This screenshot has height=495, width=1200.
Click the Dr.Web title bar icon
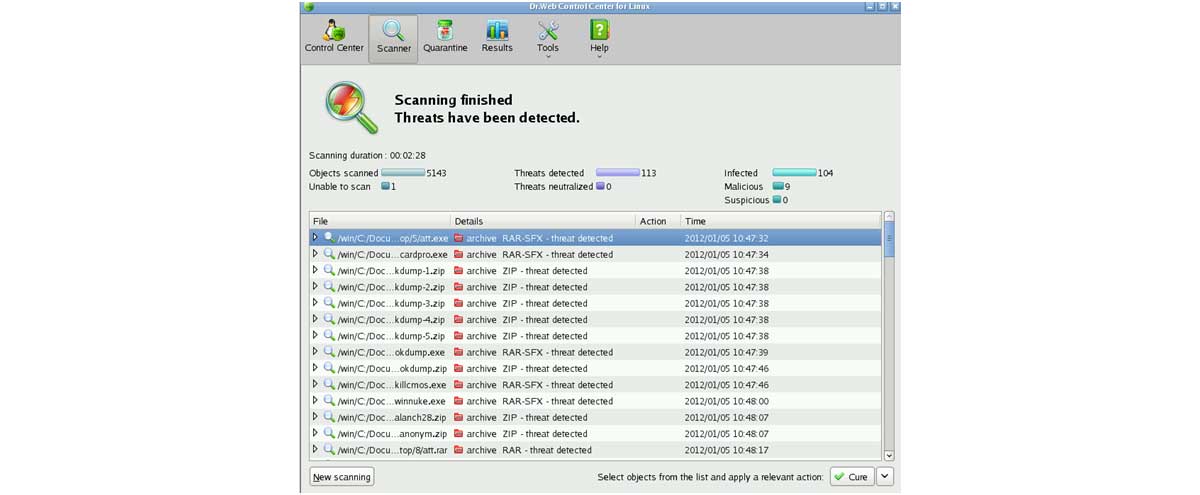pos(309,6)
